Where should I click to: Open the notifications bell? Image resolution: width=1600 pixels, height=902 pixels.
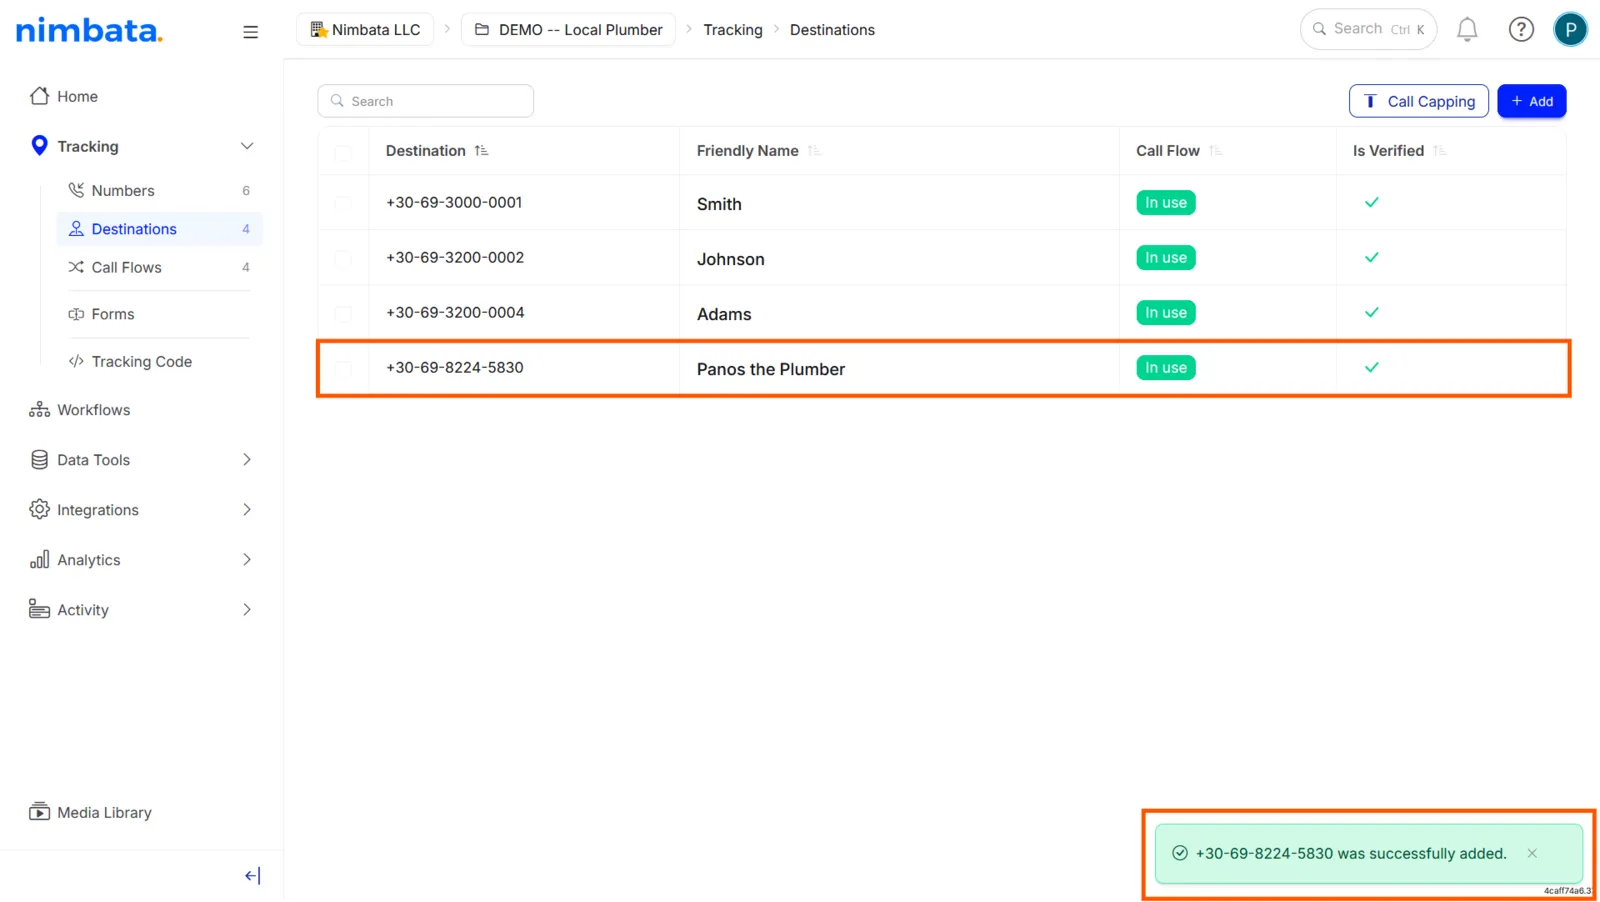1467,30
